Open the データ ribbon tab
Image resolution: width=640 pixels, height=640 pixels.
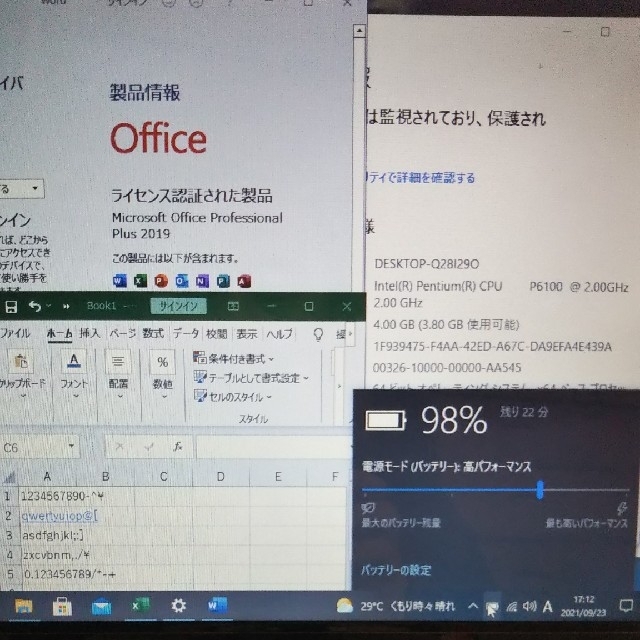186,334
